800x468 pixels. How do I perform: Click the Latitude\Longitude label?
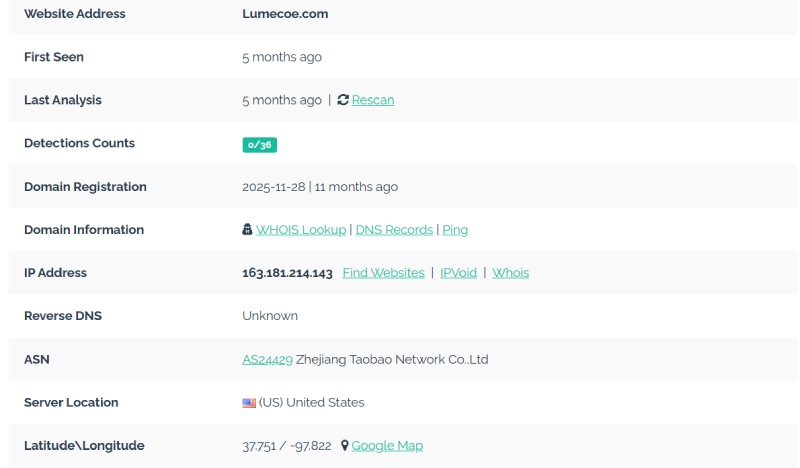84,446
